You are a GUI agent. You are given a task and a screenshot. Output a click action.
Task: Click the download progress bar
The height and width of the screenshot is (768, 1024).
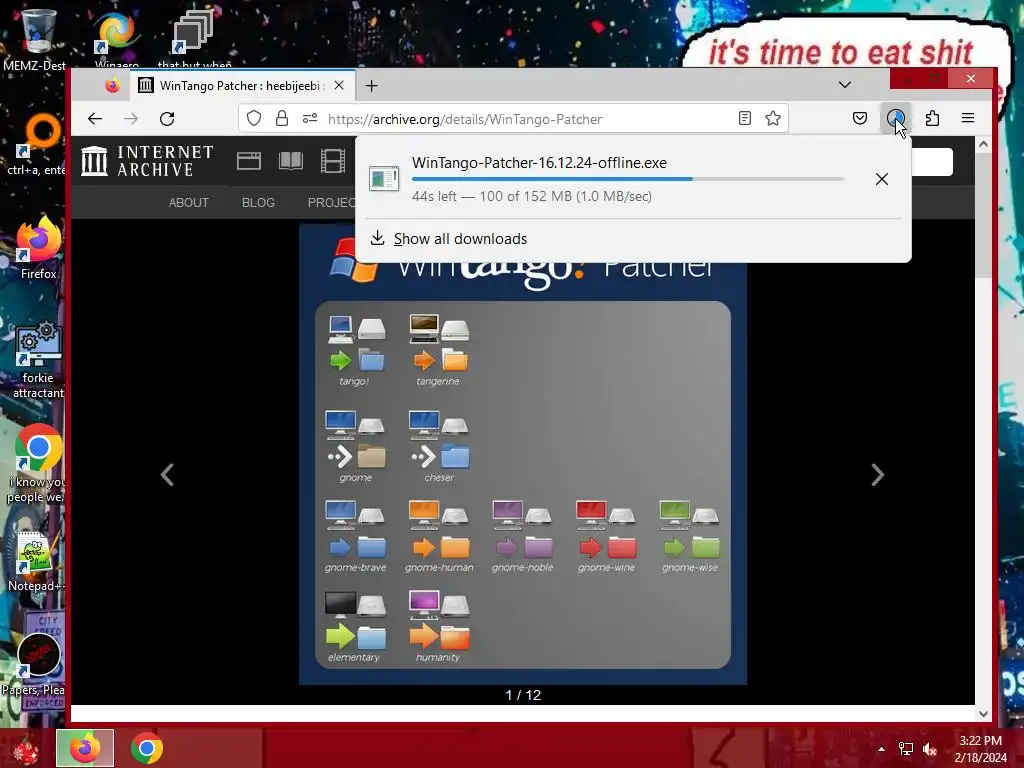click(628, 179)
